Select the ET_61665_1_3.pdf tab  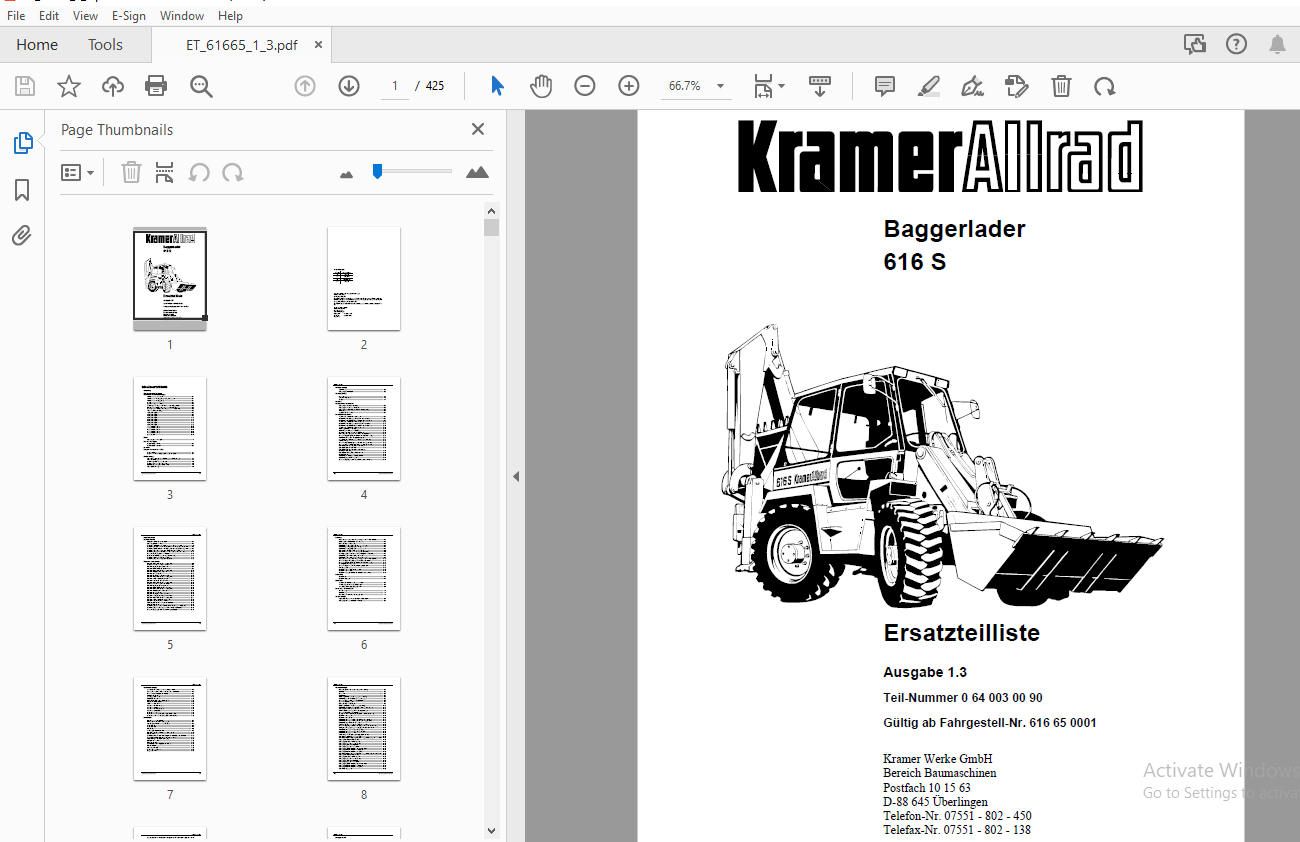[x=241, y=45]
